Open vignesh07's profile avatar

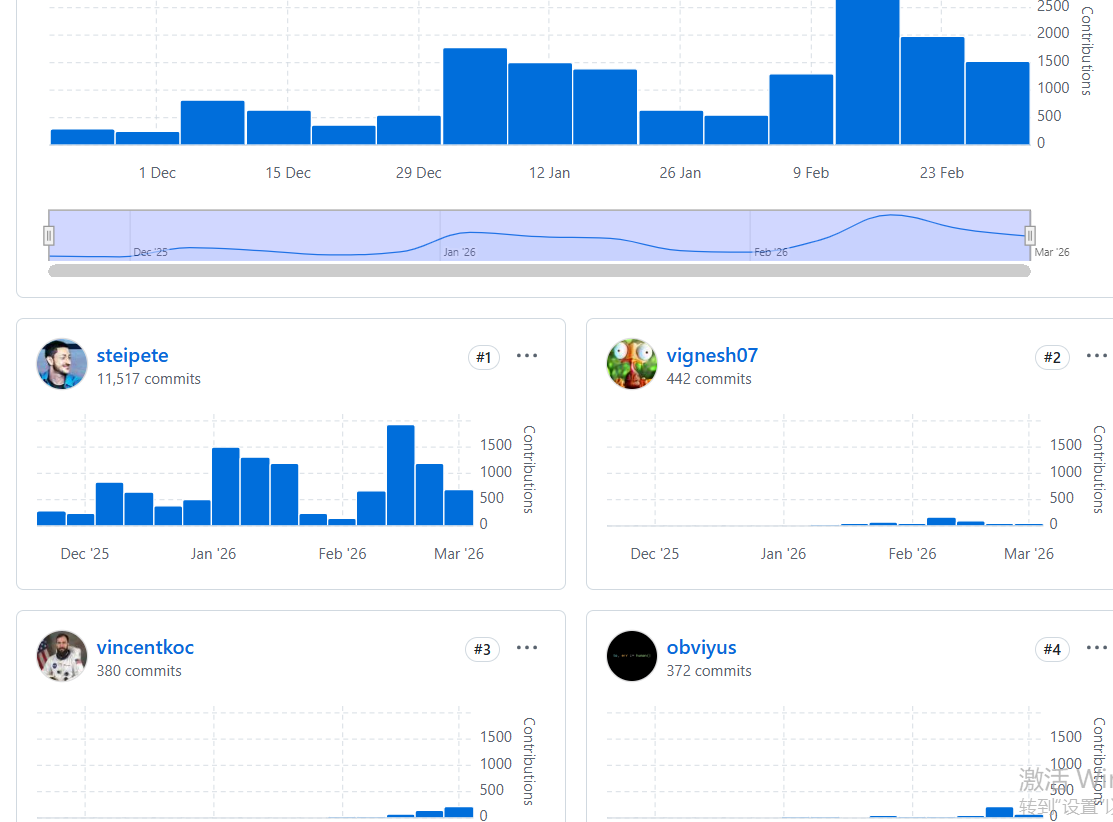[x=632, y=364]
